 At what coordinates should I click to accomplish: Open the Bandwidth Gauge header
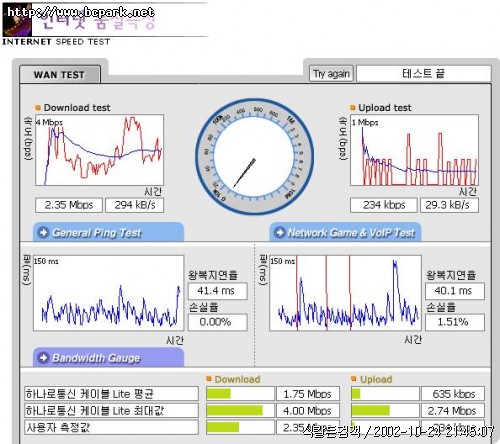tap(108, 357)
